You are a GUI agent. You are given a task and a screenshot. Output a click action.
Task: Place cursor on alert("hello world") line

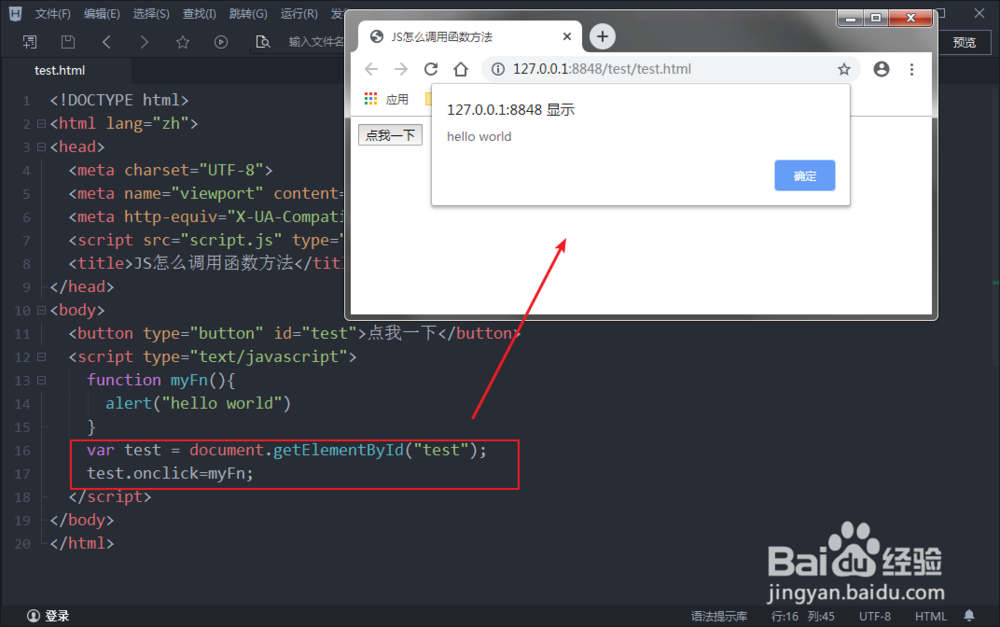pos(198,403)
